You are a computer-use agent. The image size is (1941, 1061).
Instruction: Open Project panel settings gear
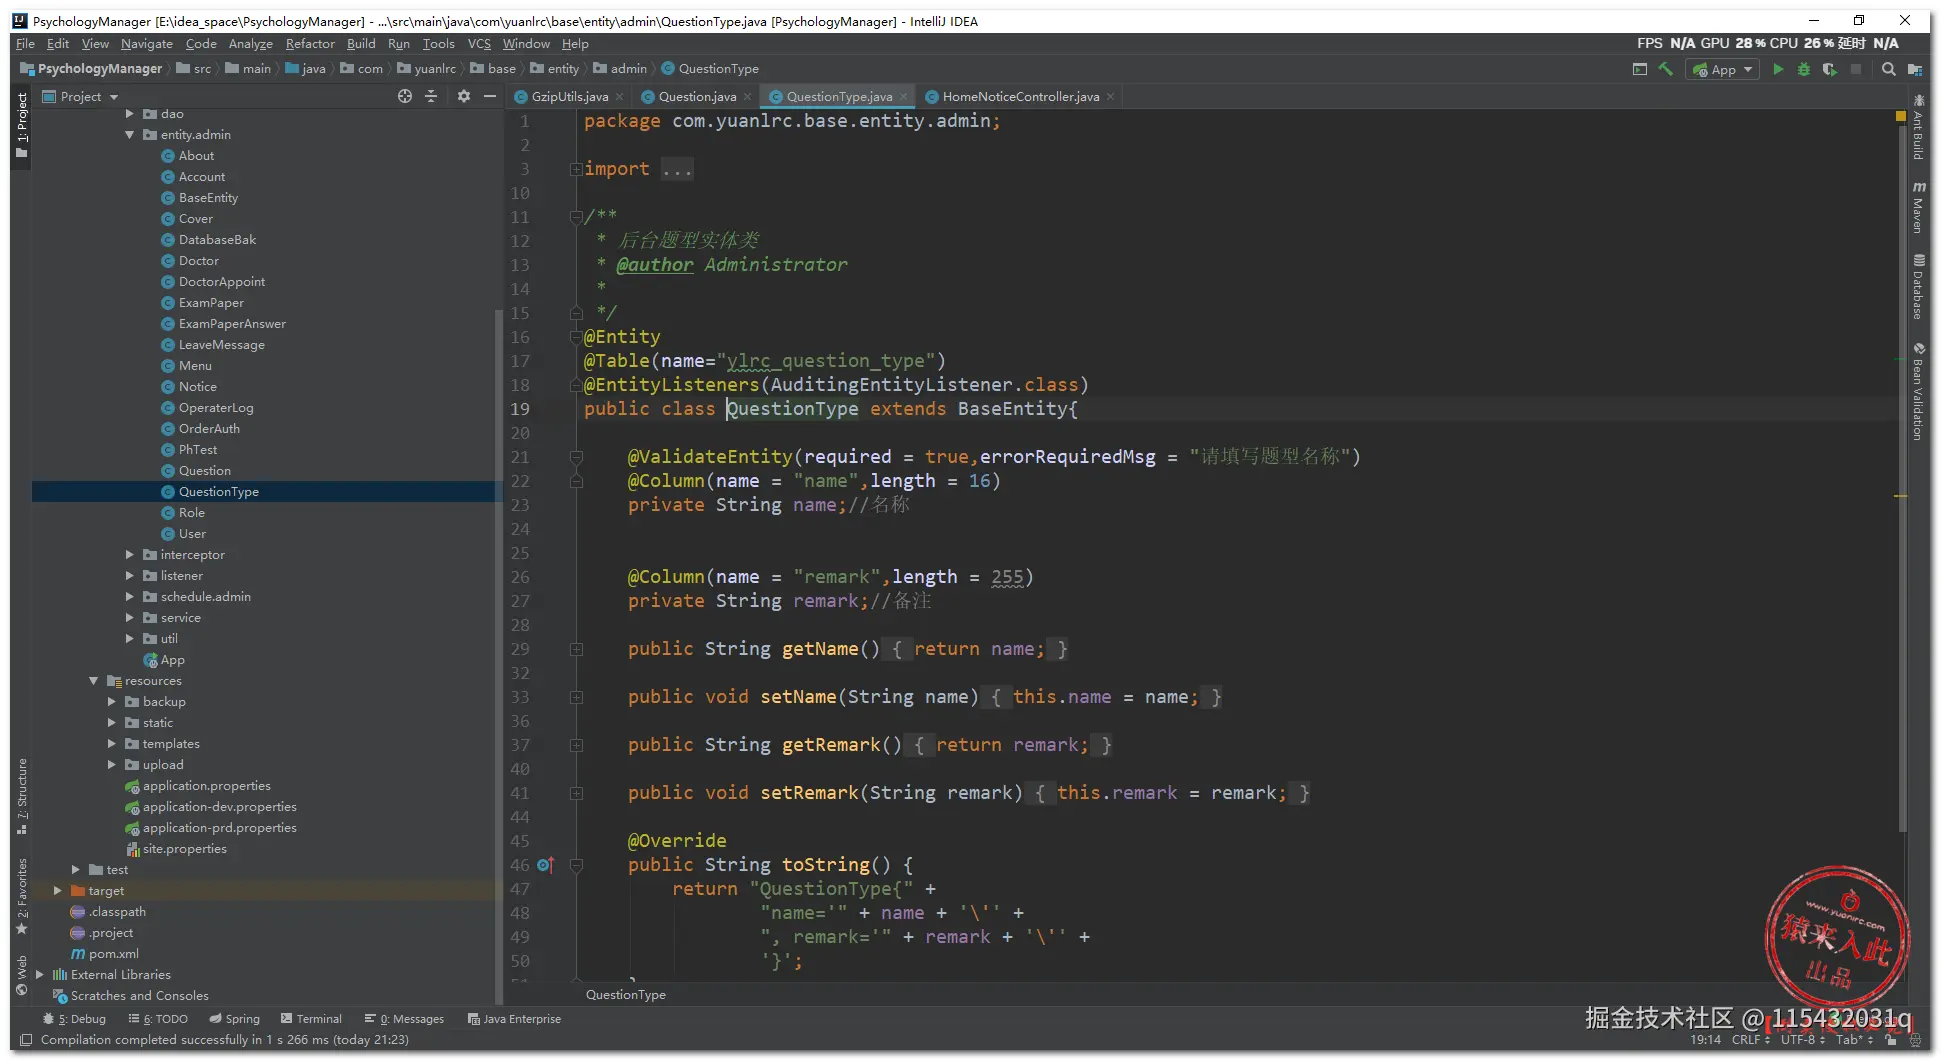[463, 96]
